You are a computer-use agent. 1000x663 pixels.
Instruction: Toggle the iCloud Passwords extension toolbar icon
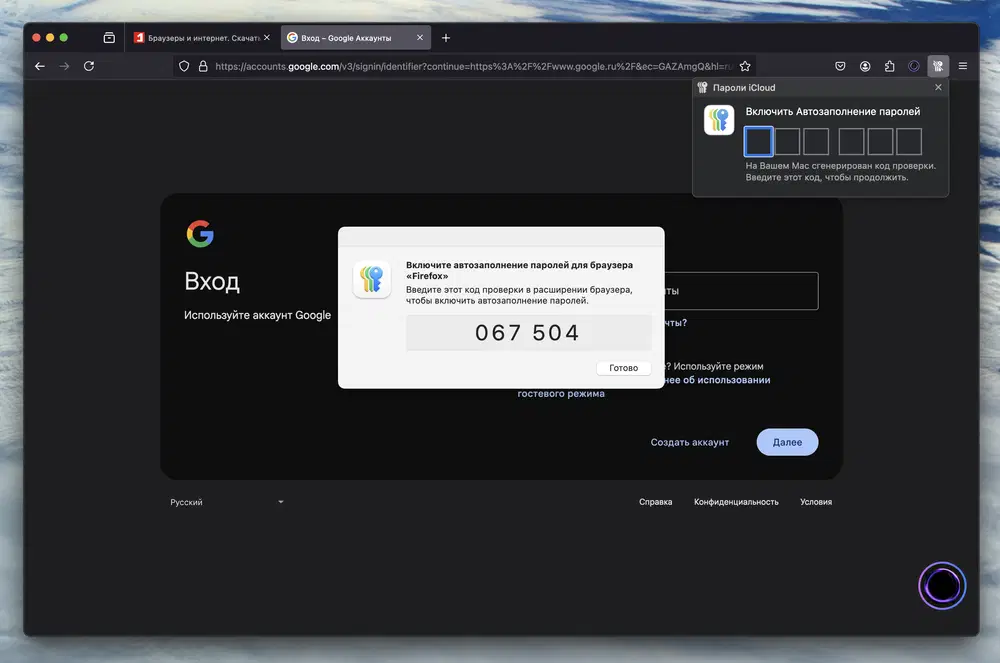[x=938, y=66]
